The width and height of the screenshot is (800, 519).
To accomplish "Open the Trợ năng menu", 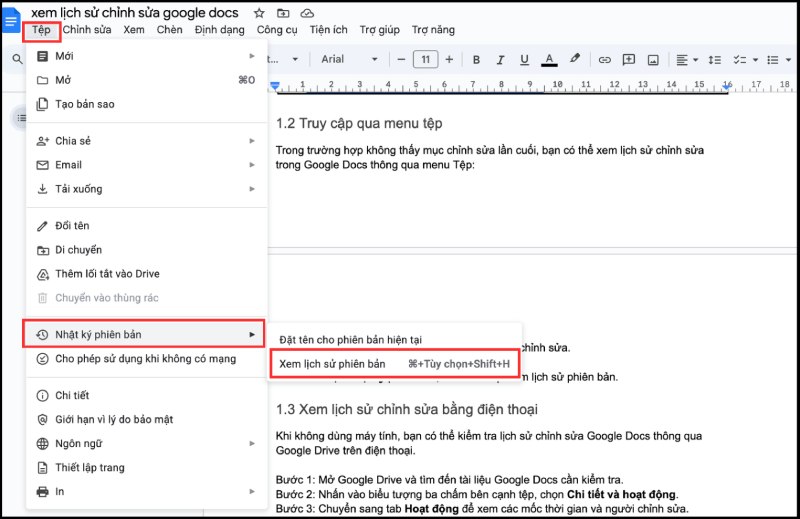I will click(x=433, y=30).
